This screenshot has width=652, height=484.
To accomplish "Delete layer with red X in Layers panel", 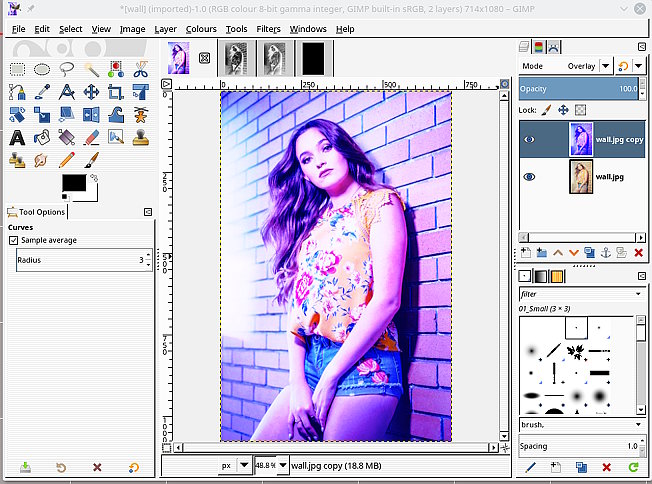I will tap(639, 252).
